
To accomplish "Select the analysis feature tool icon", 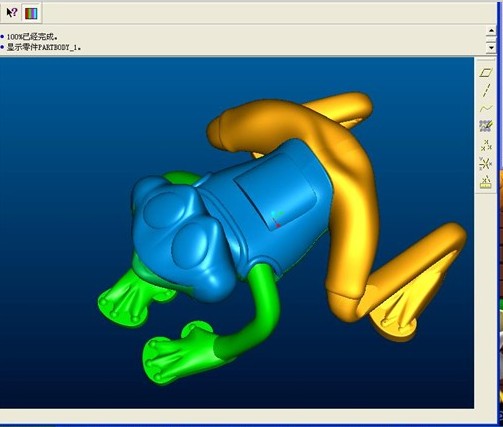I will [x=486, y=182].
